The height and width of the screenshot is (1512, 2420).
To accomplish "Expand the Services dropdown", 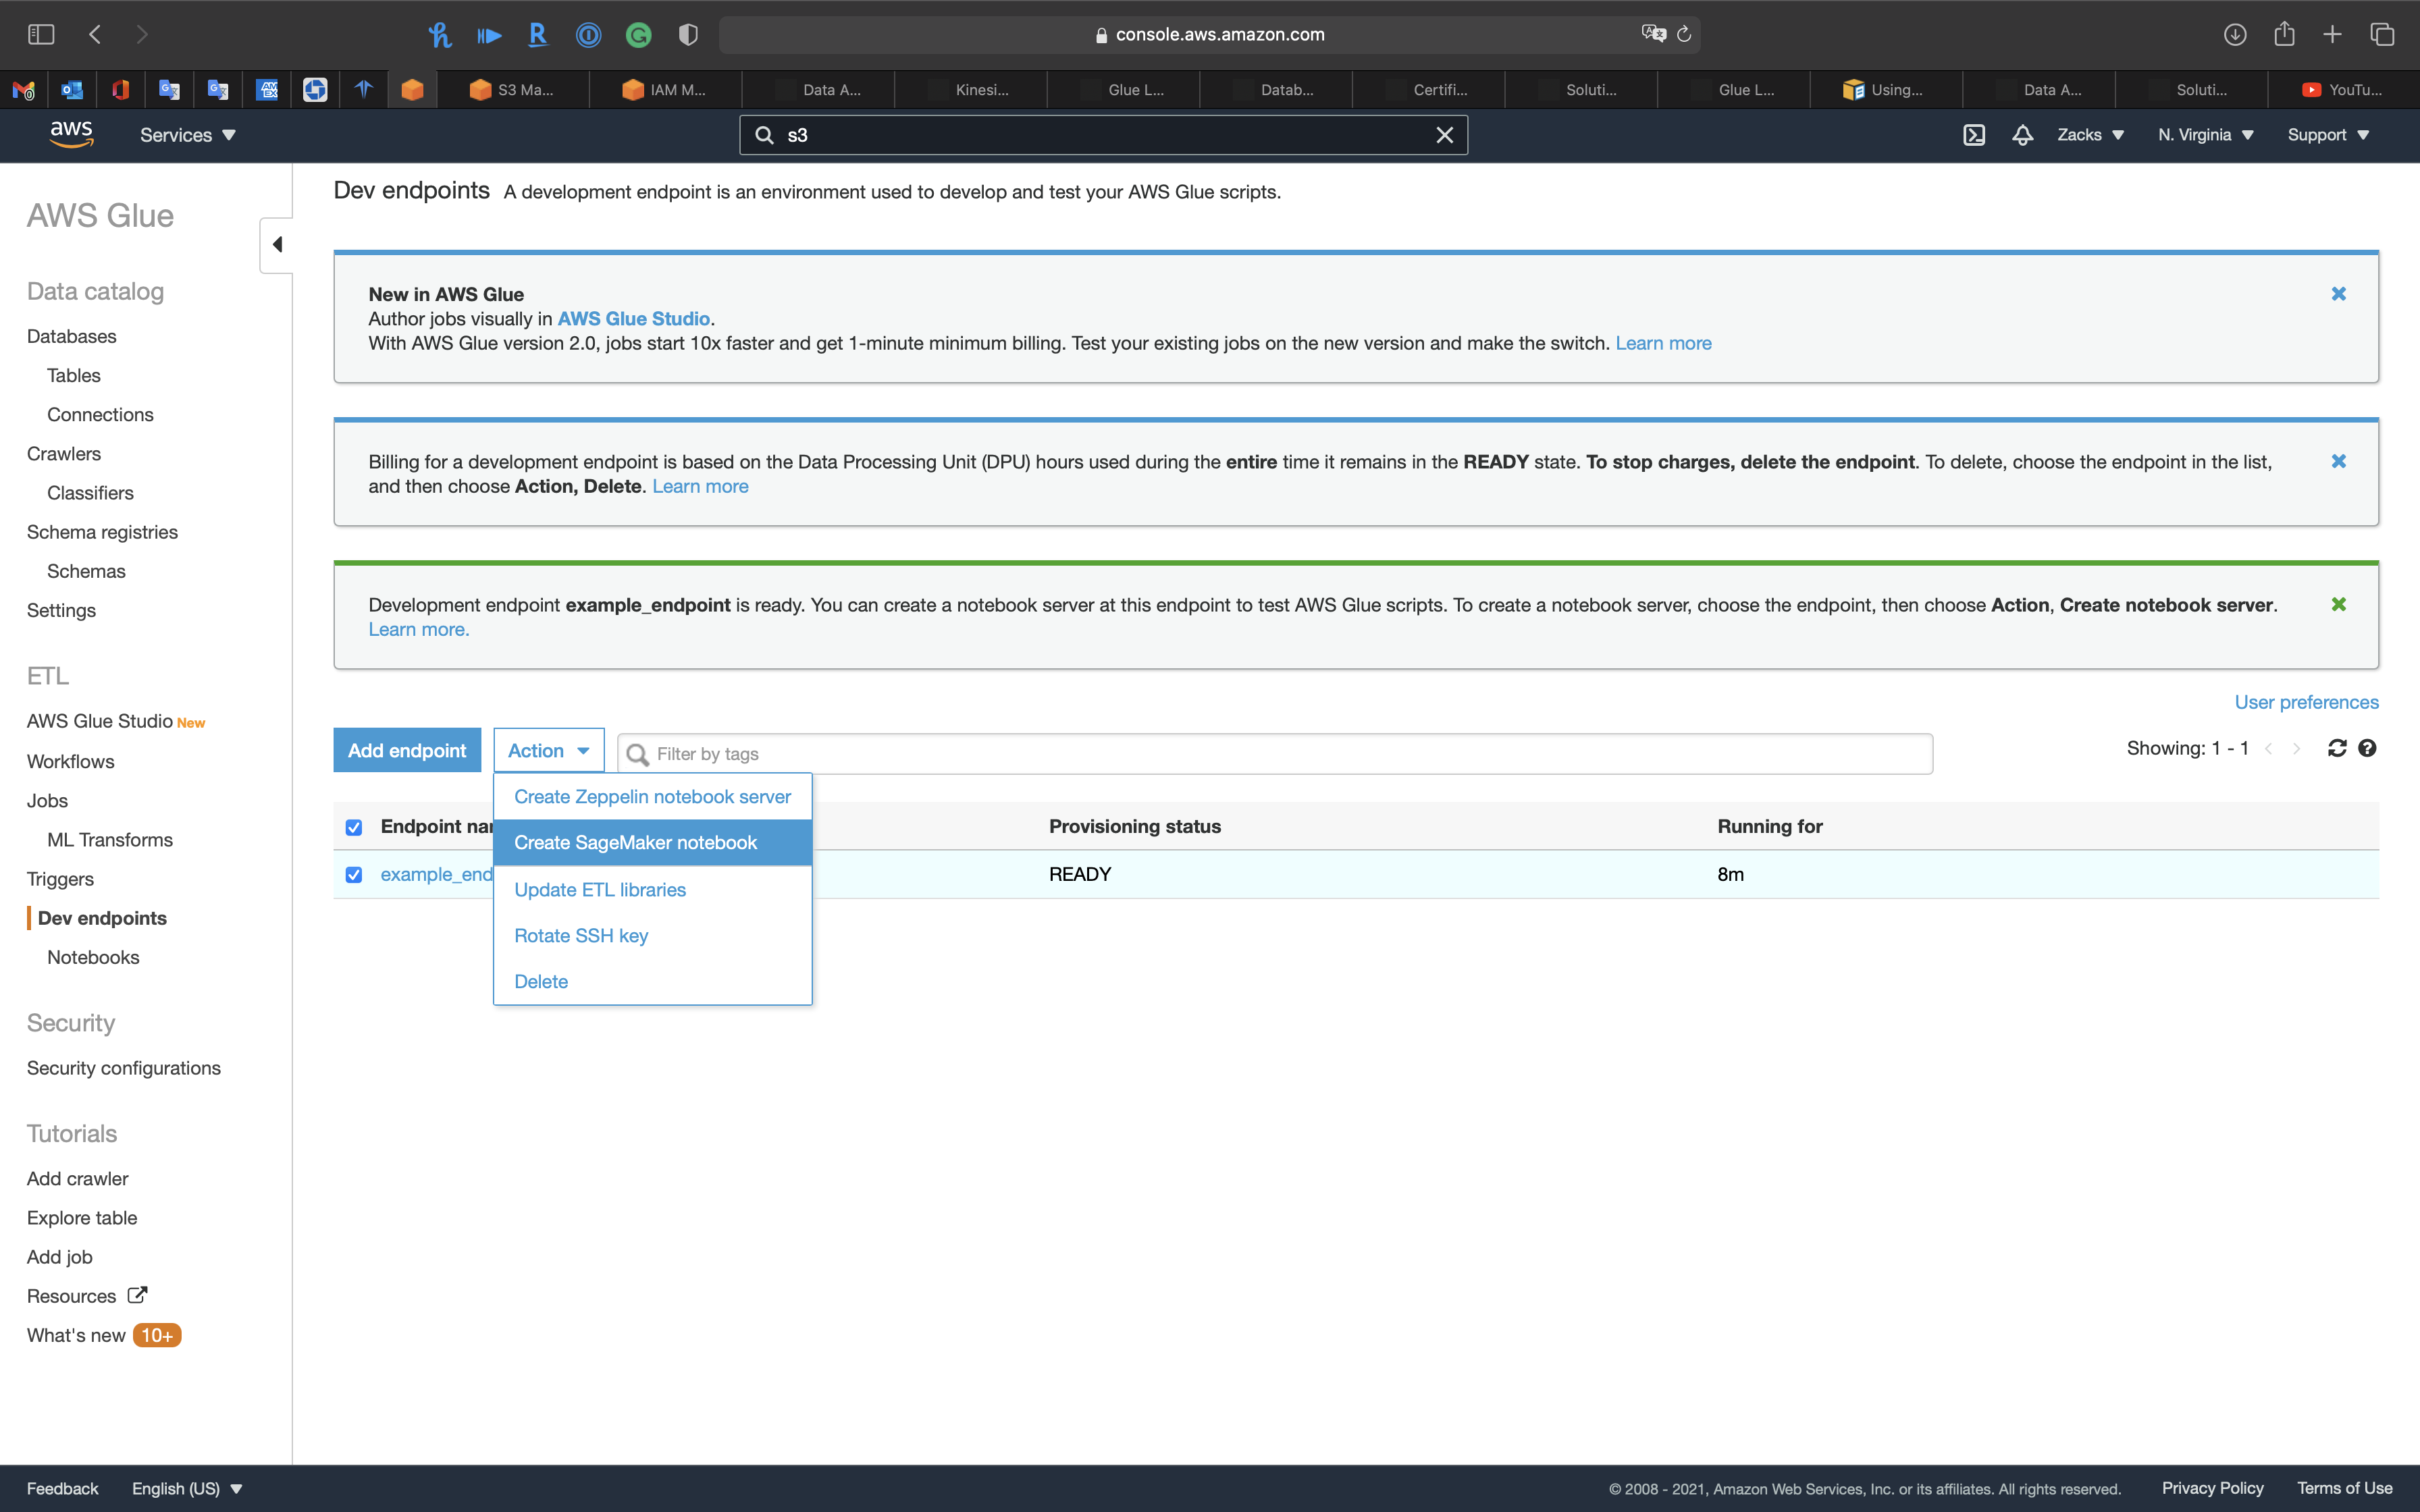I will pyautogui.click(x=187, y=135).
